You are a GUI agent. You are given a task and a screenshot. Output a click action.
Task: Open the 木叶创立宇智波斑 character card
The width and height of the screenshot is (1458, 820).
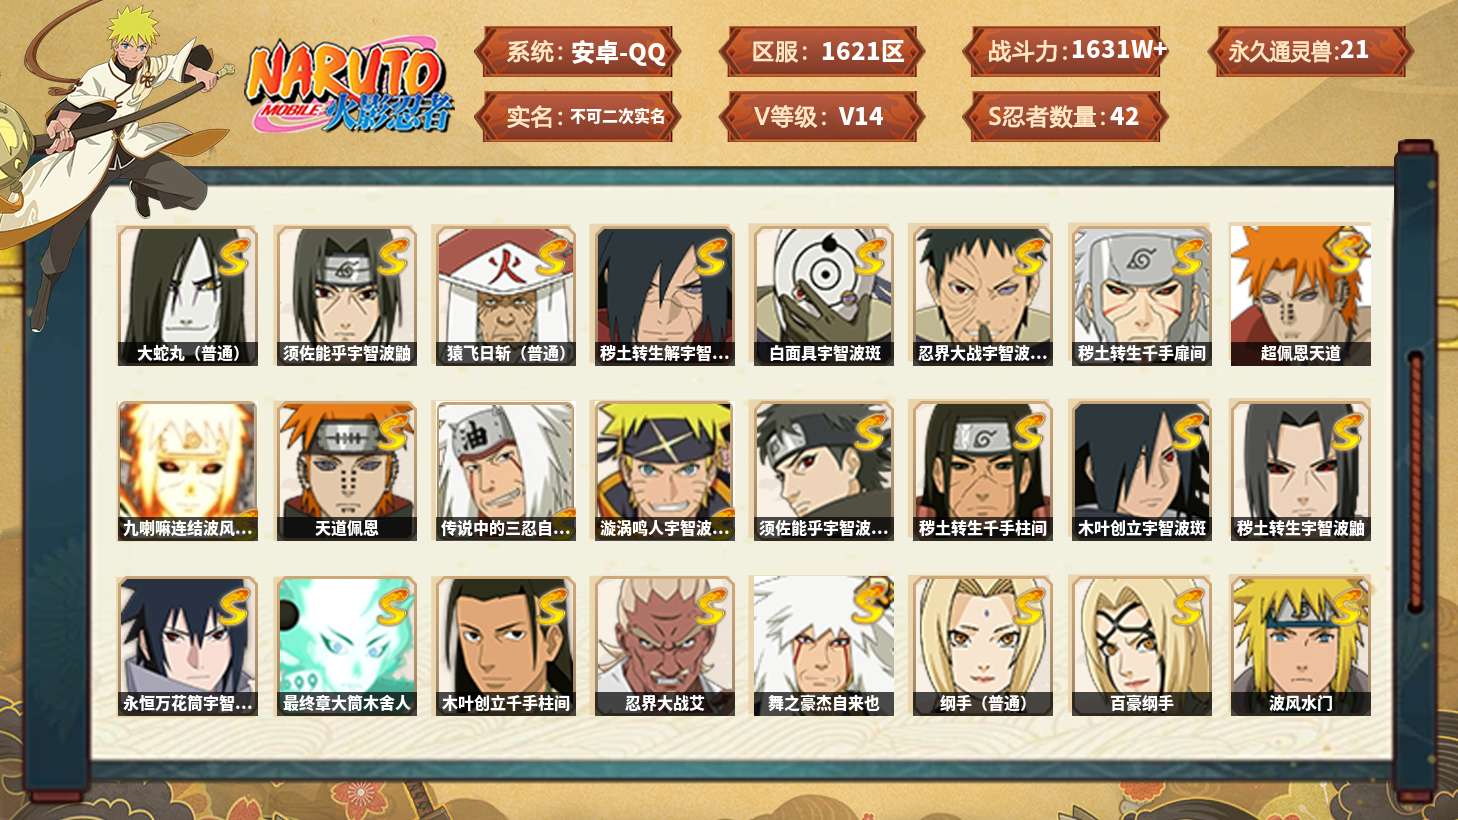tap(1141, 471)
